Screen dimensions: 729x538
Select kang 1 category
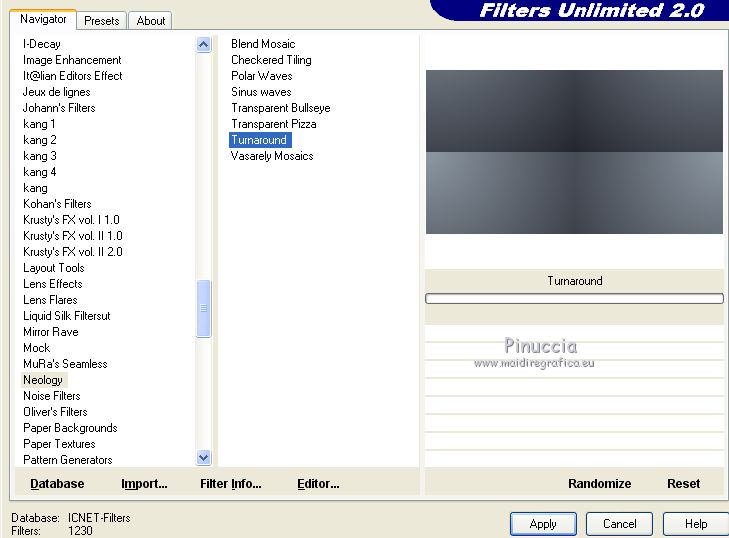39,124
